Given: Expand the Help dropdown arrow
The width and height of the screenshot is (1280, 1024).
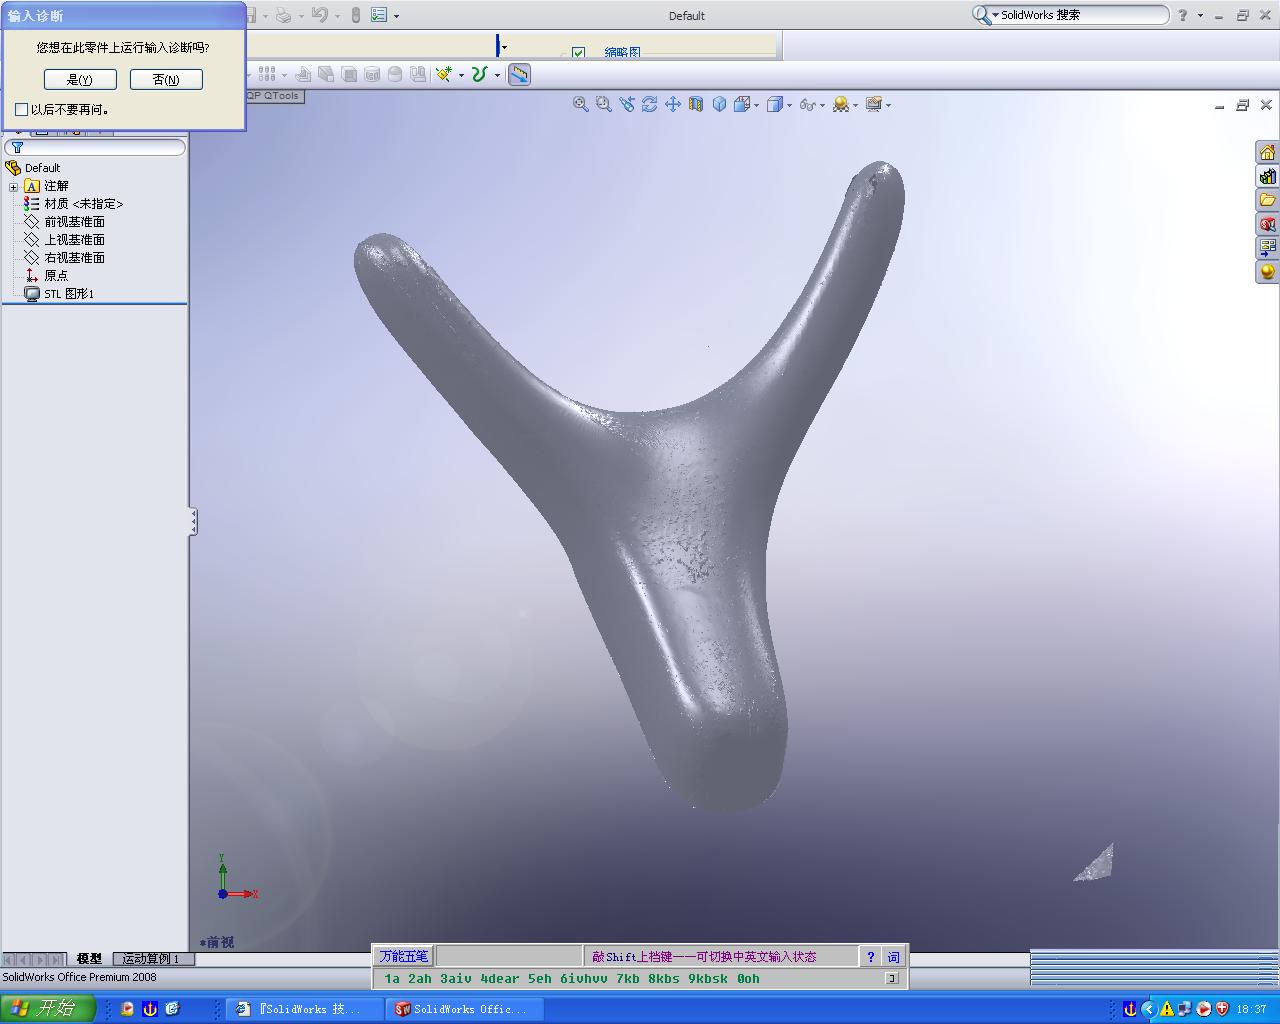Looking at the screenshot, I should (1200, 16).
